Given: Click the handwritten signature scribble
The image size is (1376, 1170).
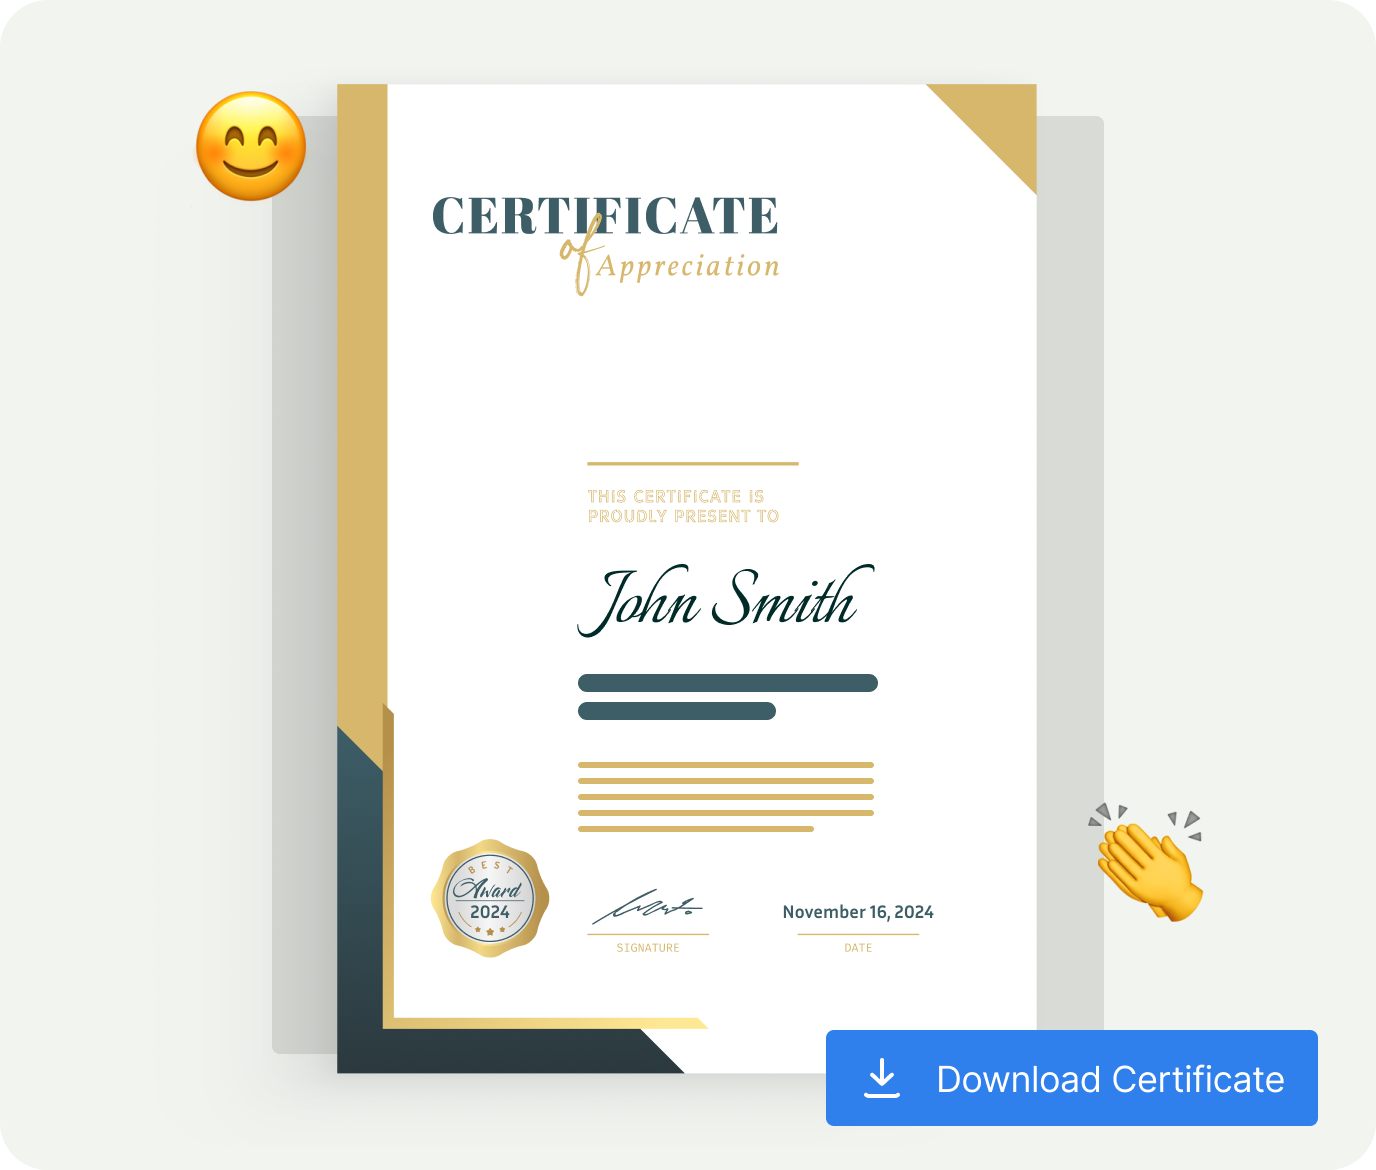Looking at the screenshot, I should coord(647,907).
